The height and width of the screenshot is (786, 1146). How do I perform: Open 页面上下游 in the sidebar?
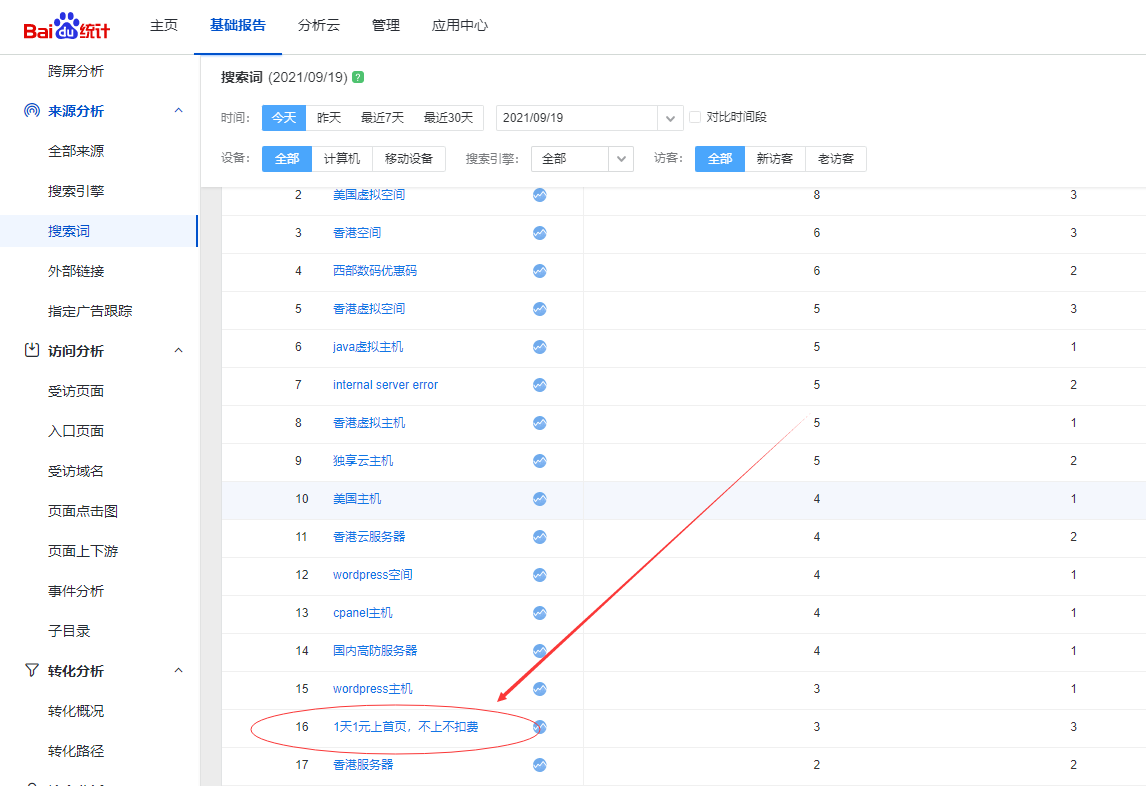pyautogui.click(x=83, y=551)
